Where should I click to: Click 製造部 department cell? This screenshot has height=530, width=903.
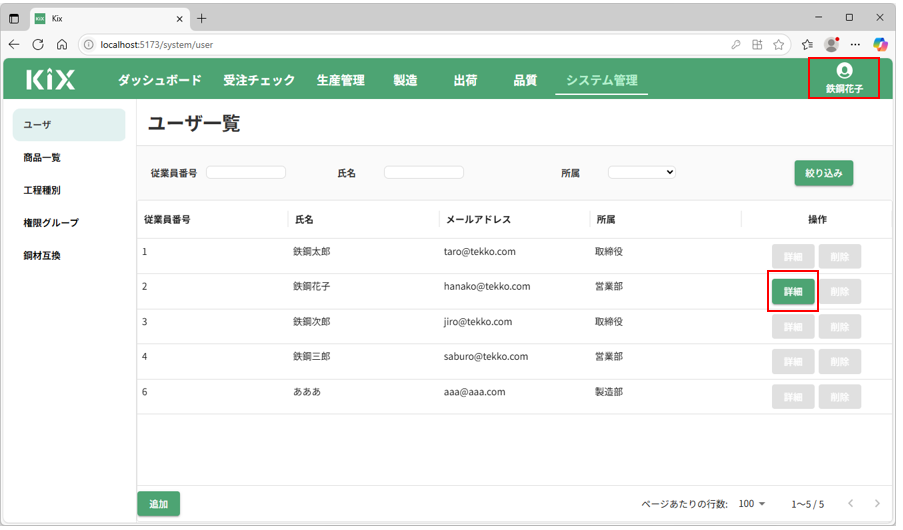click(609, 392)
